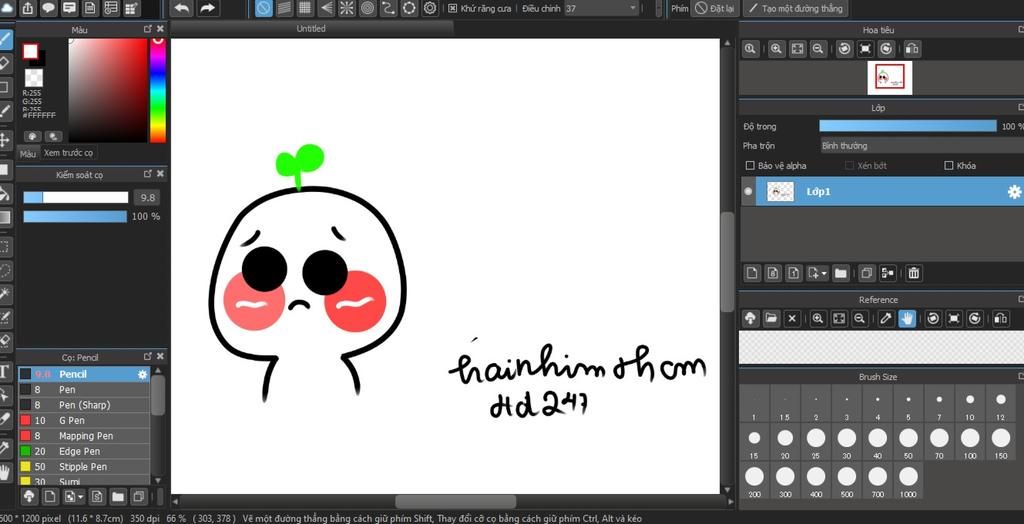Open the Pha trộn Bình thường dropdown
The image size is (1024, 524).
pos(921,146)
